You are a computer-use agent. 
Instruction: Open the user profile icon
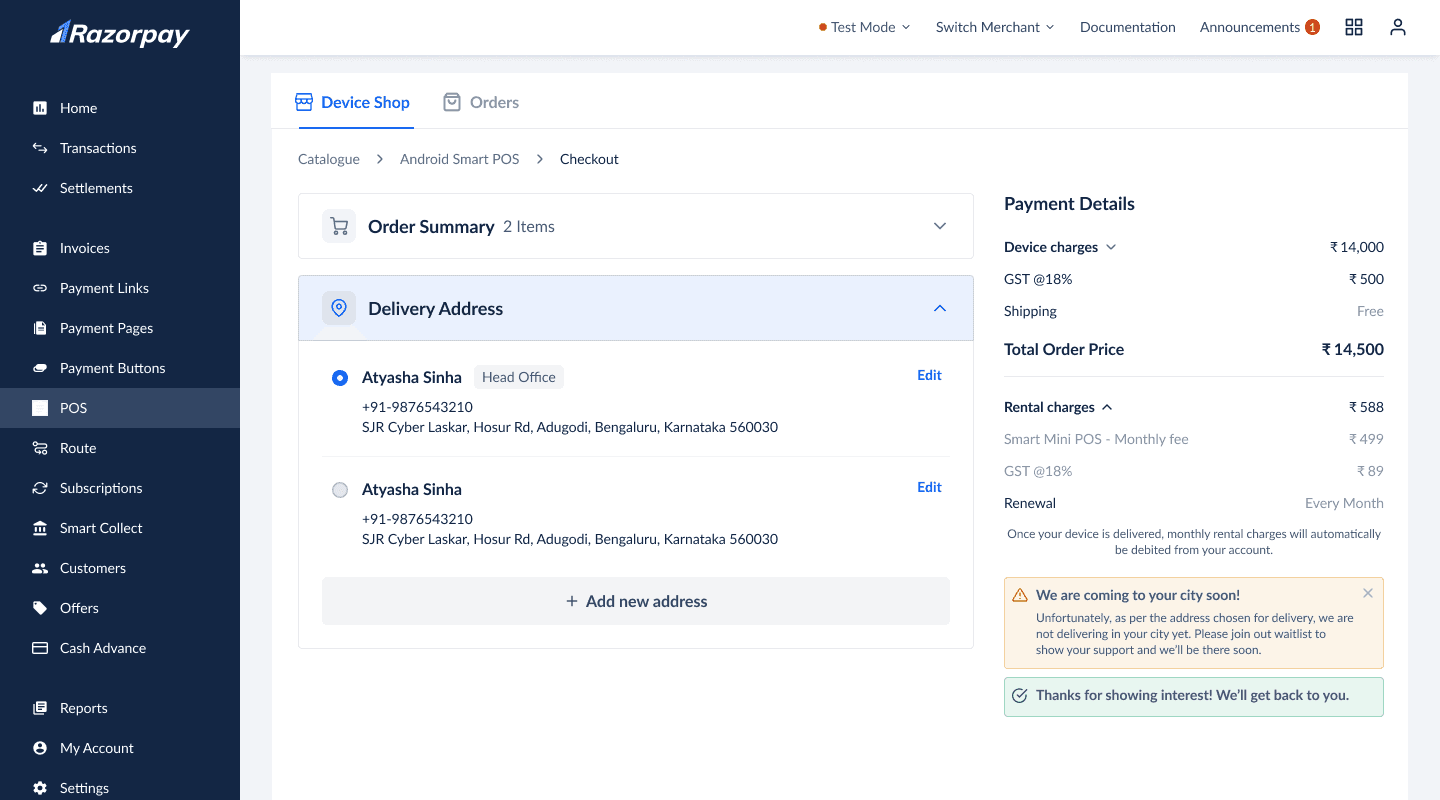click(1398, 27)
